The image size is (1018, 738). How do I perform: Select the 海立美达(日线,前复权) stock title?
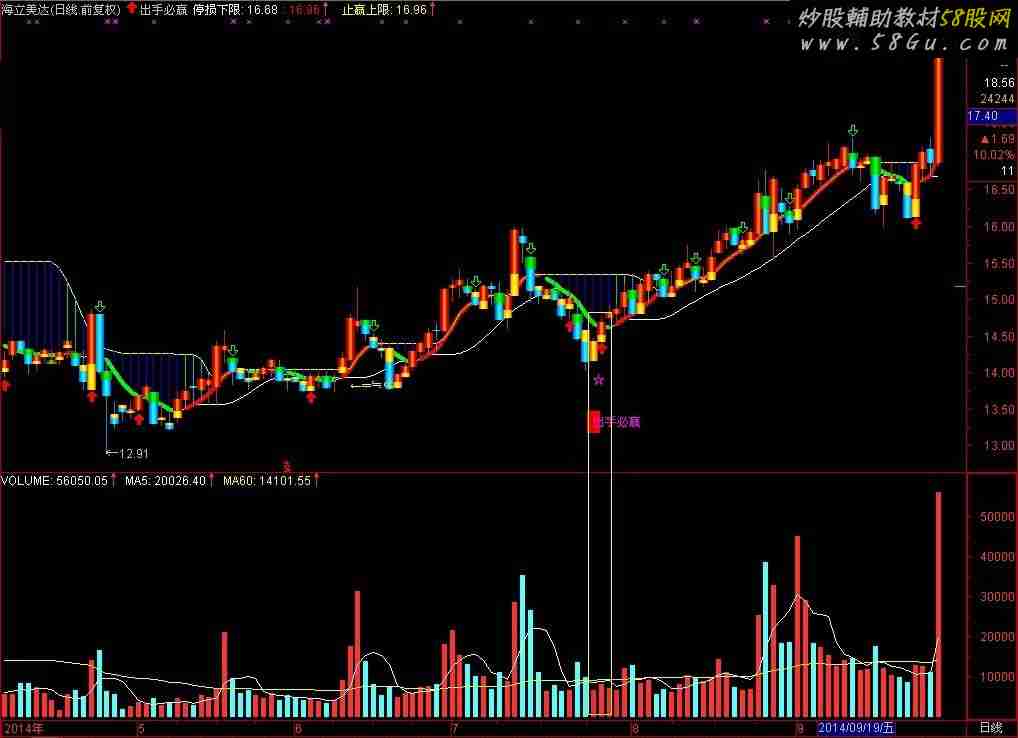61,10
